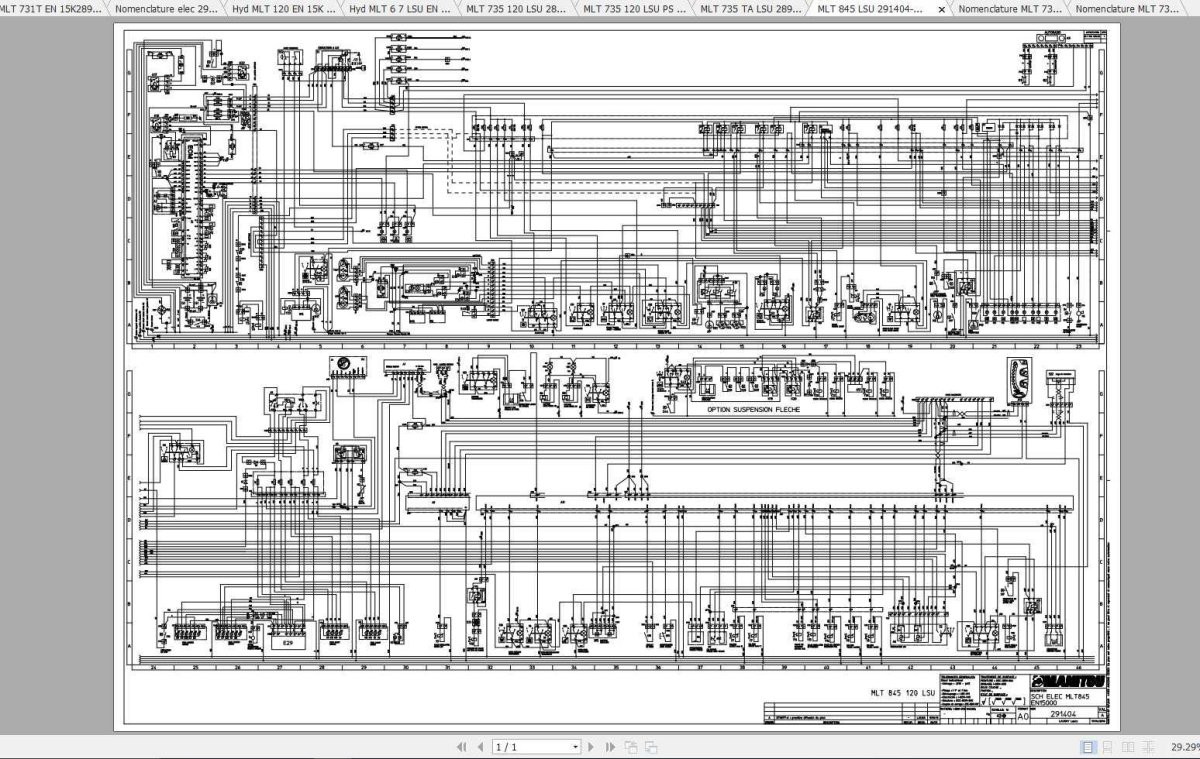This screenshot has height=759, width=1200.
Task: Open the Hyd MLT 6 7 LSU EN tab
Action: [400, 8]
